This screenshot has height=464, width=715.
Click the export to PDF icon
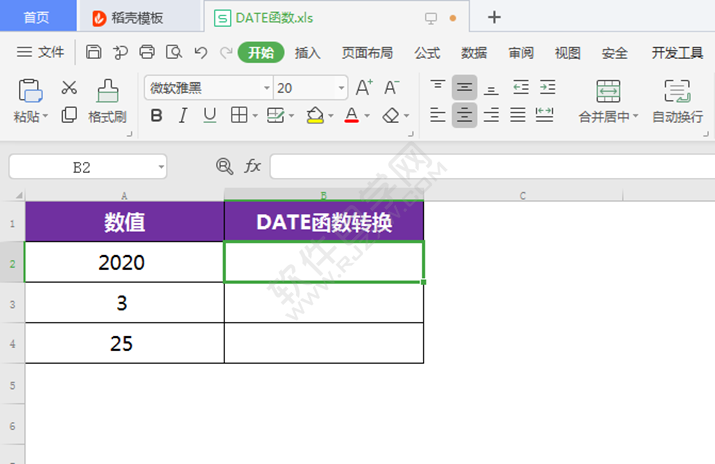[x=120, y=52]
